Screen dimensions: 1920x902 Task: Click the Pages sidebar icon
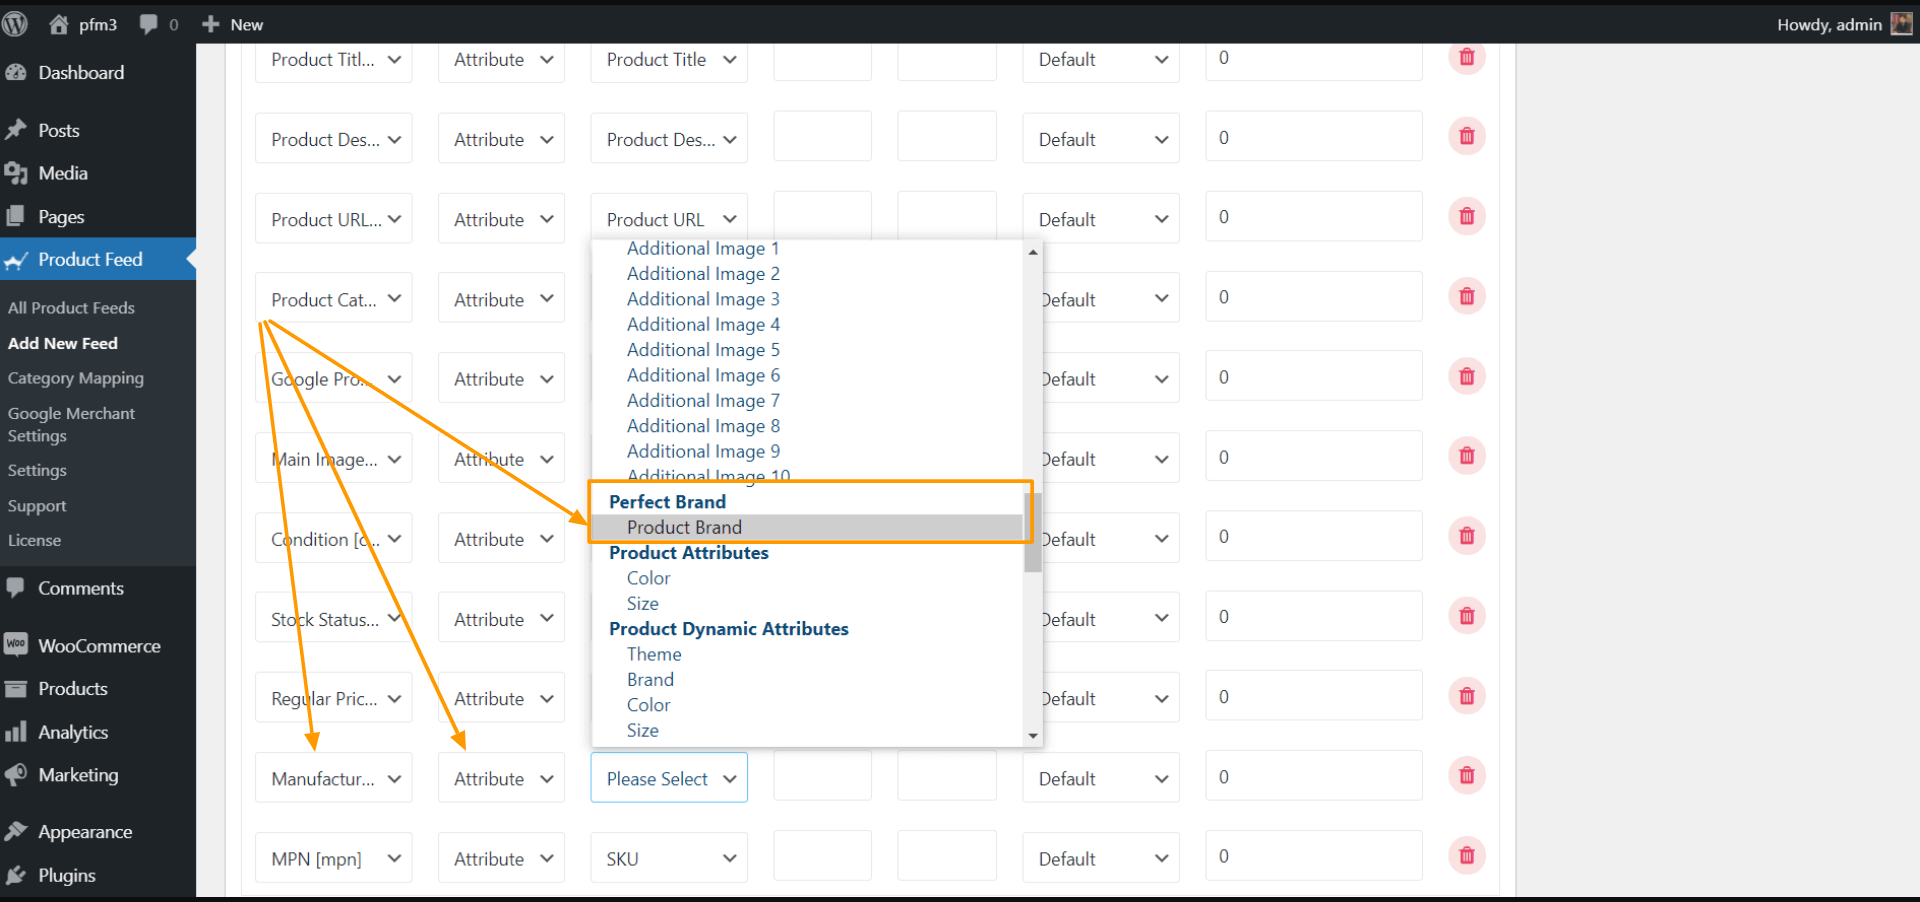point(16,216)
